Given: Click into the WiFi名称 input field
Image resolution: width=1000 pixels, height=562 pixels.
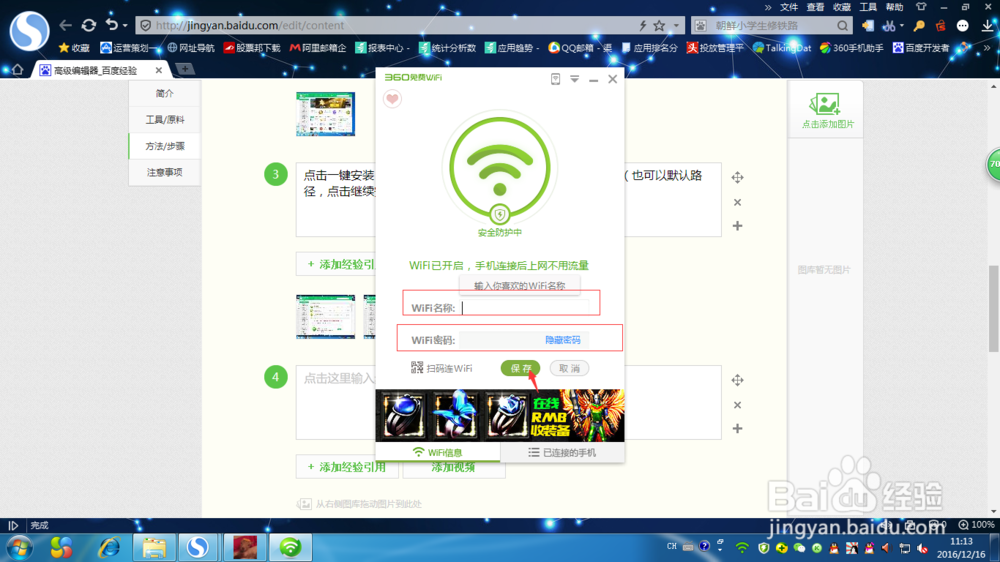Looking at the screenshot, I should point(526,307).
